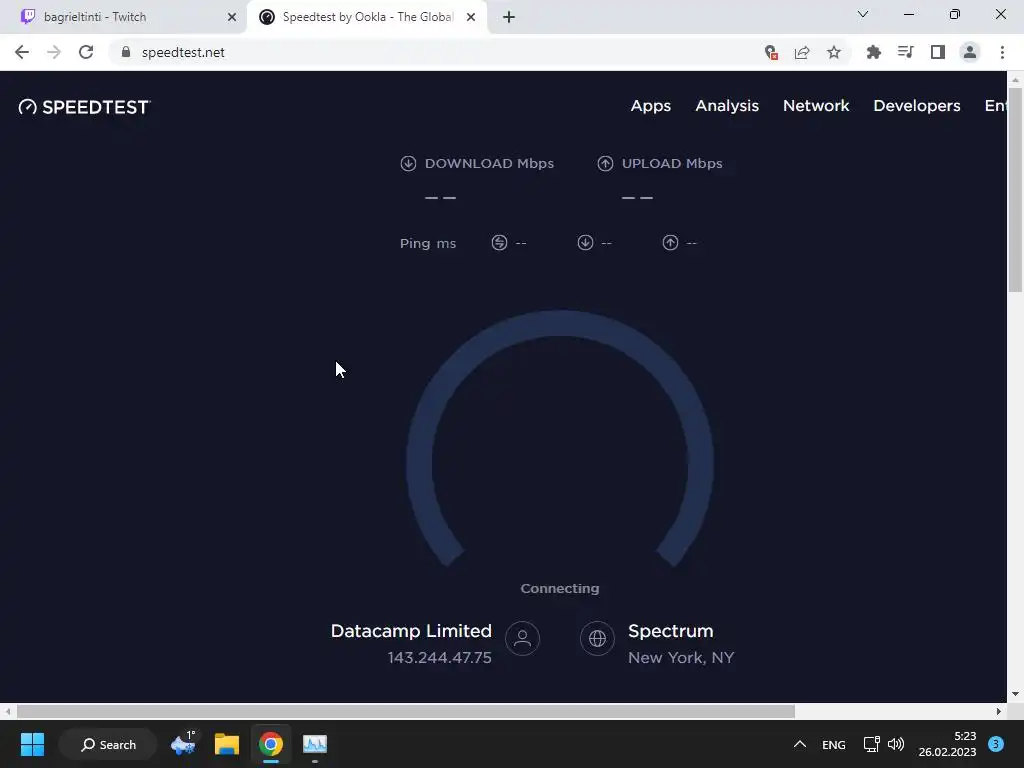Click the volume speaker icon in the tray
This screenshot has height=768, width=1024.
tap(896, 744)
